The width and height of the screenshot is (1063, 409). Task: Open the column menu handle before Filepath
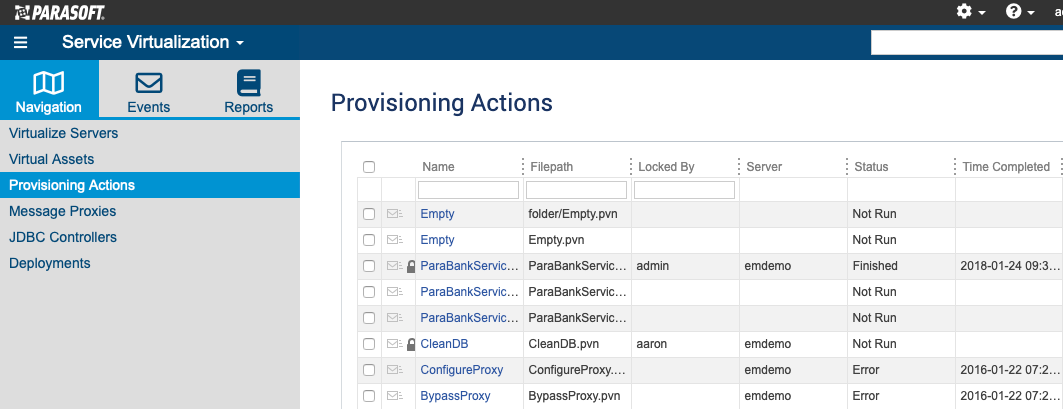(523, 167)
